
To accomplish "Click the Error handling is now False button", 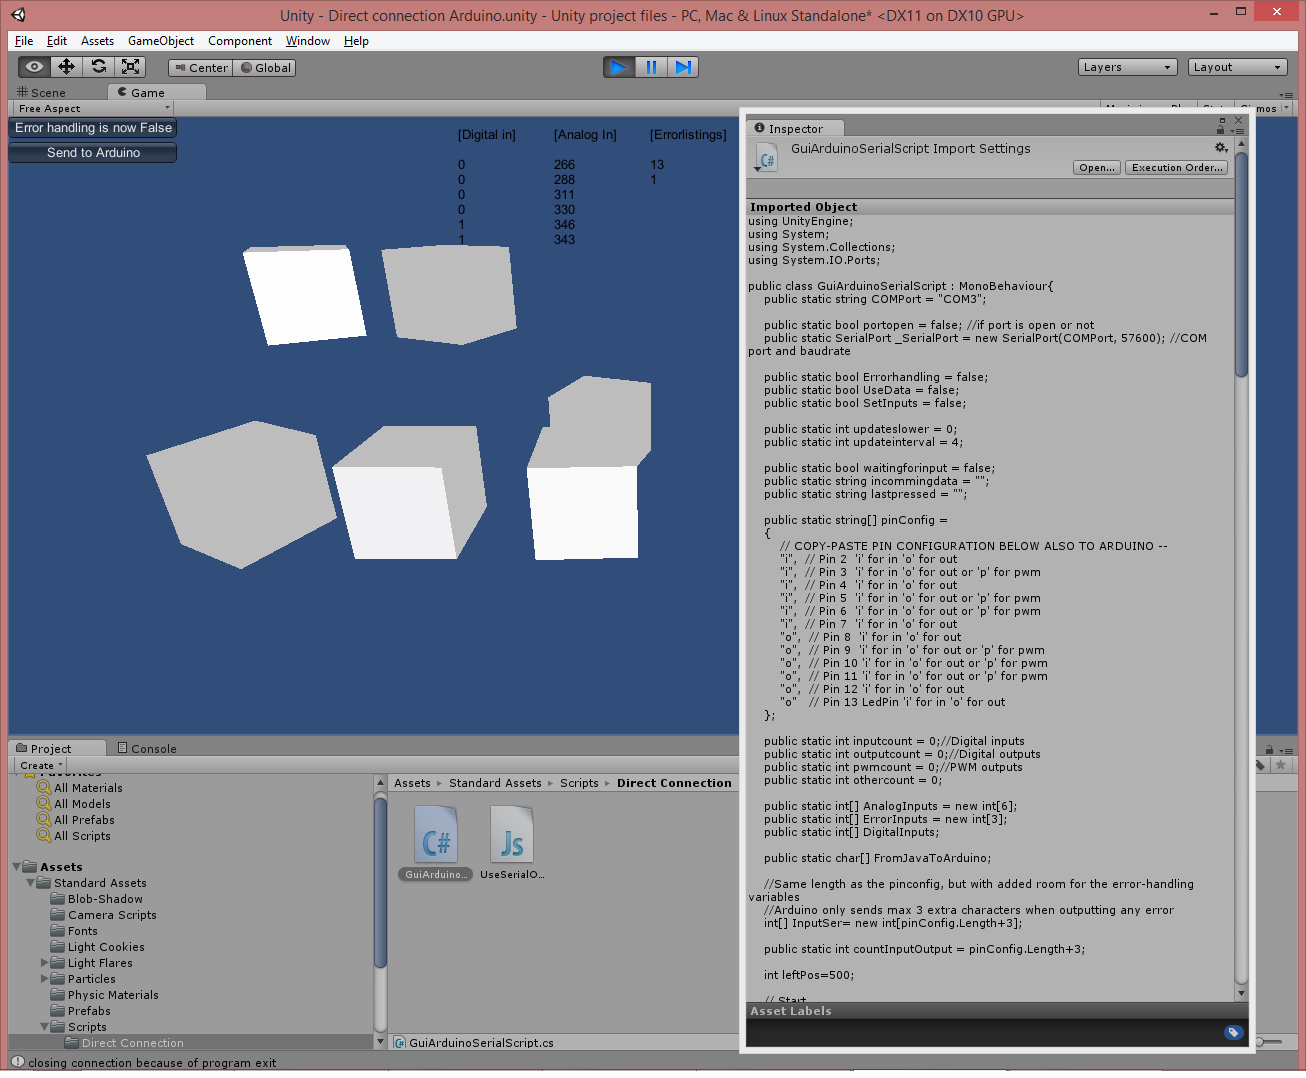I will tap(93, 128).
